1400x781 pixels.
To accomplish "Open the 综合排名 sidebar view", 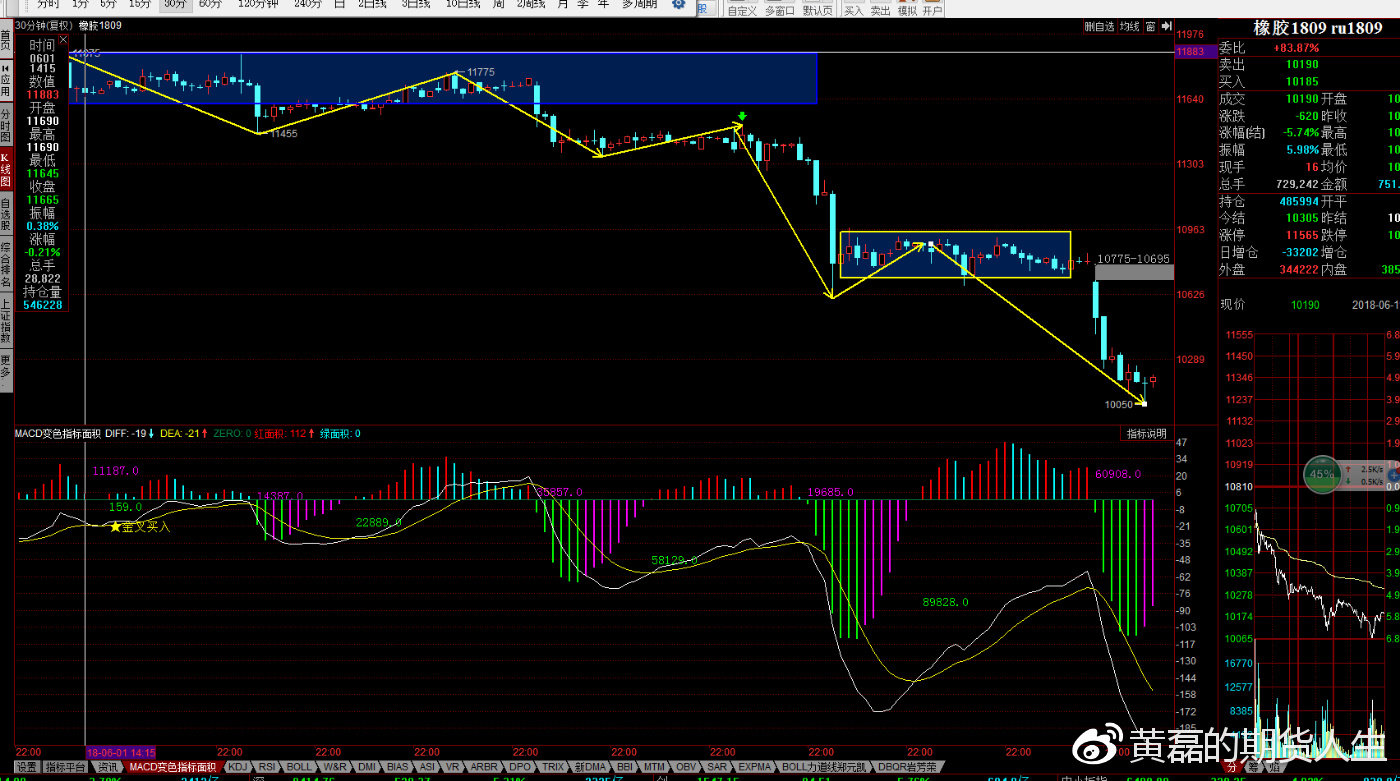I will [6, 261].
